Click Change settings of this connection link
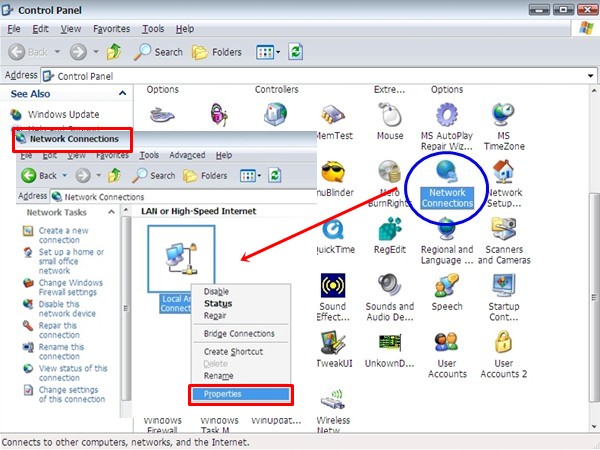 point(72,395)
